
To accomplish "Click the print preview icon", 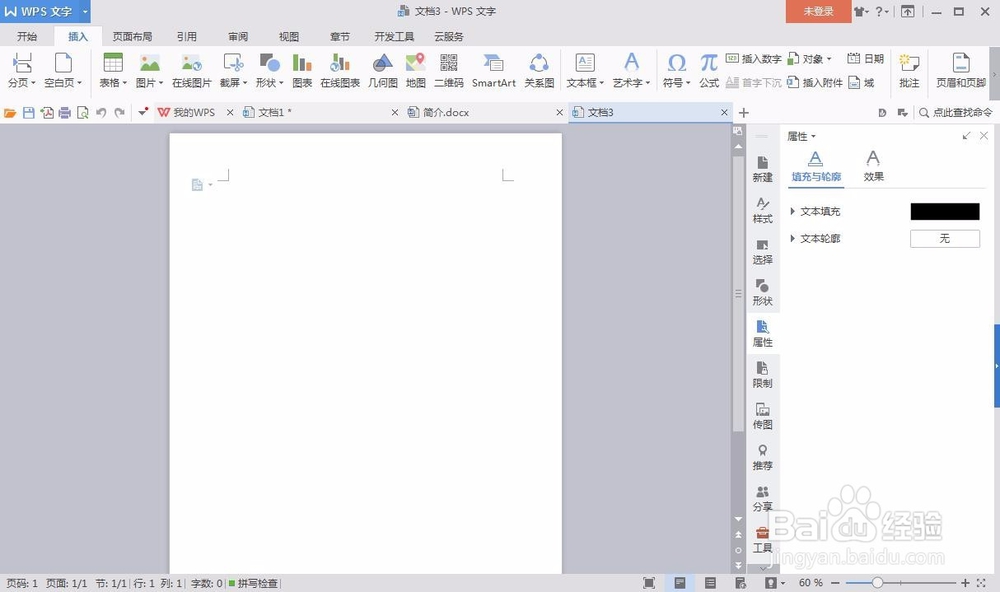I will point(83,113).
